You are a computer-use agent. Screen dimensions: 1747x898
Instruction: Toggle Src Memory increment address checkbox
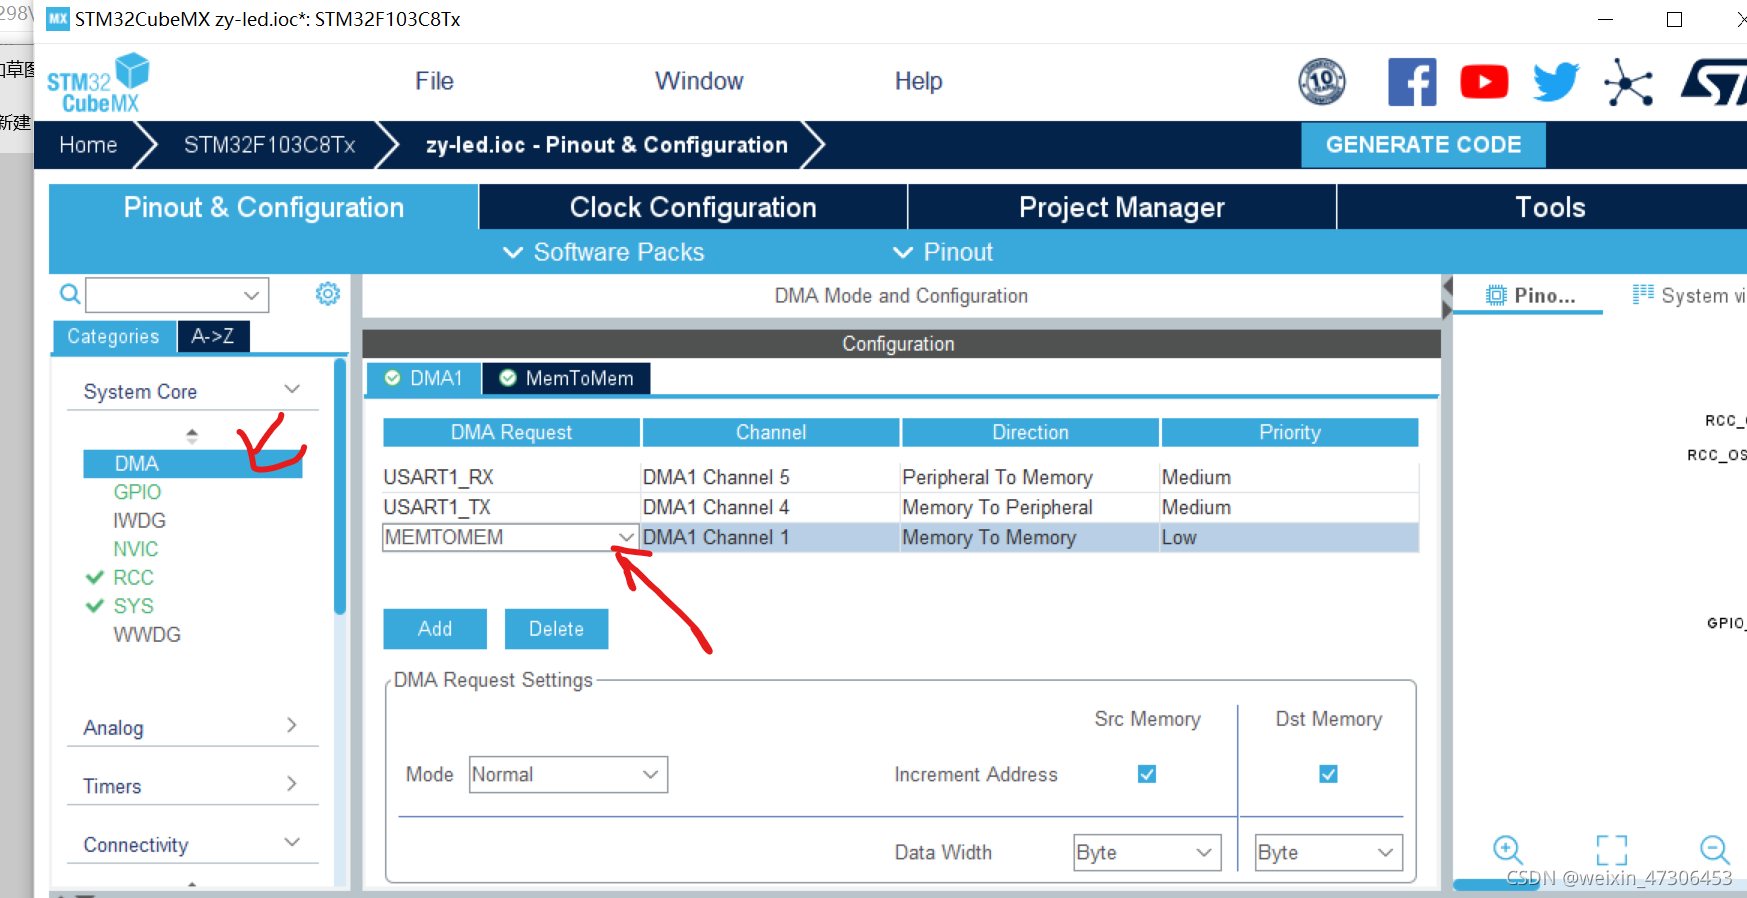[1147, 774]
